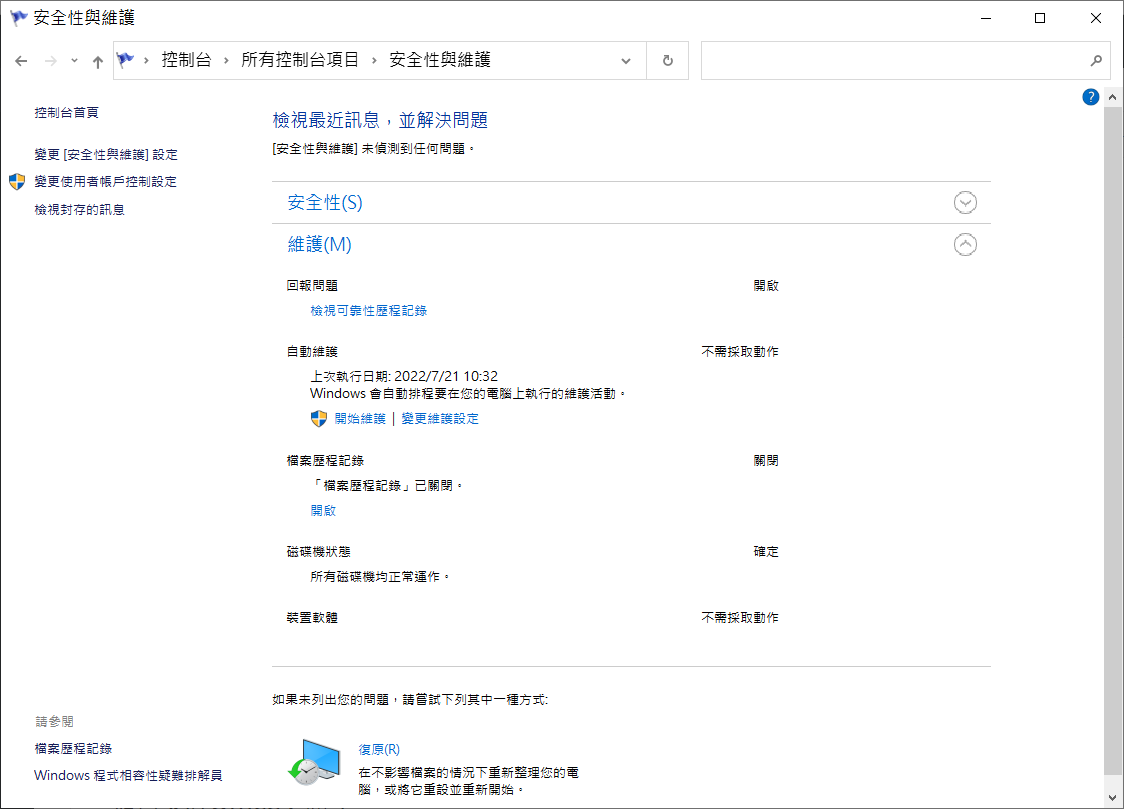Click the back navigation arrow

[21, 61]
